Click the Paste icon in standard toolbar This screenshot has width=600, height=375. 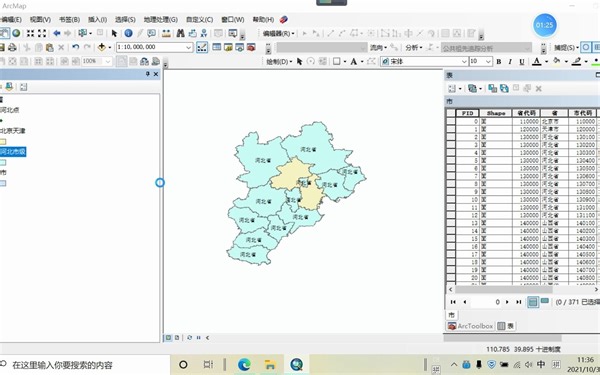tap(50, 47)
